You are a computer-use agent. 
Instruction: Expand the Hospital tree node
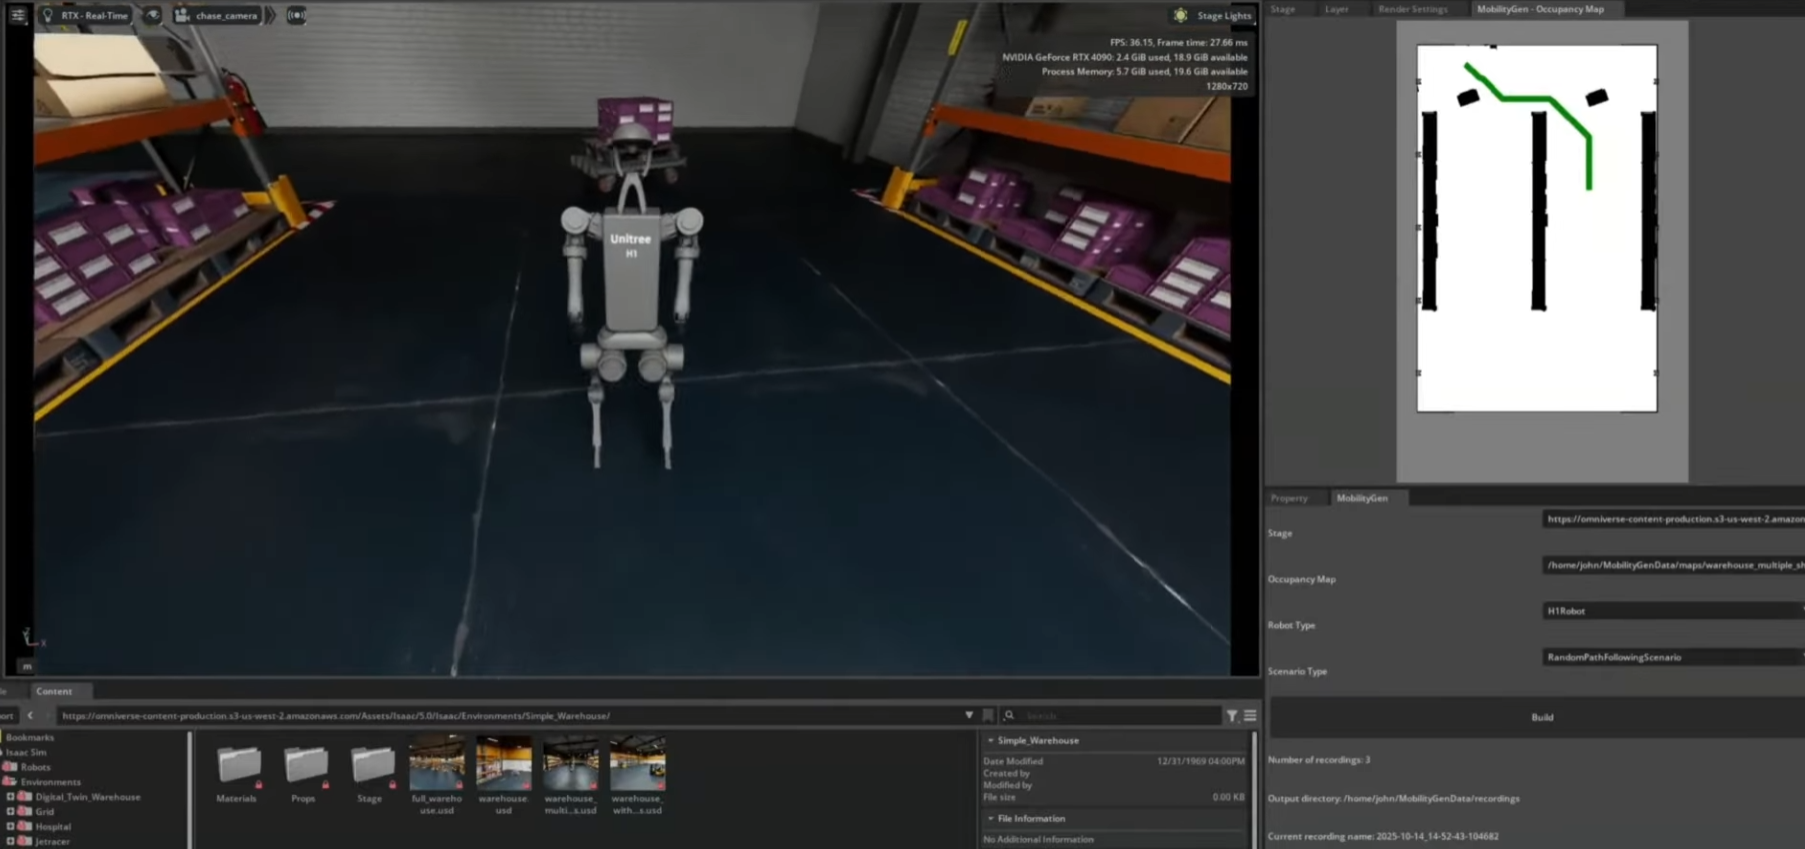click(x=11, y=827)
